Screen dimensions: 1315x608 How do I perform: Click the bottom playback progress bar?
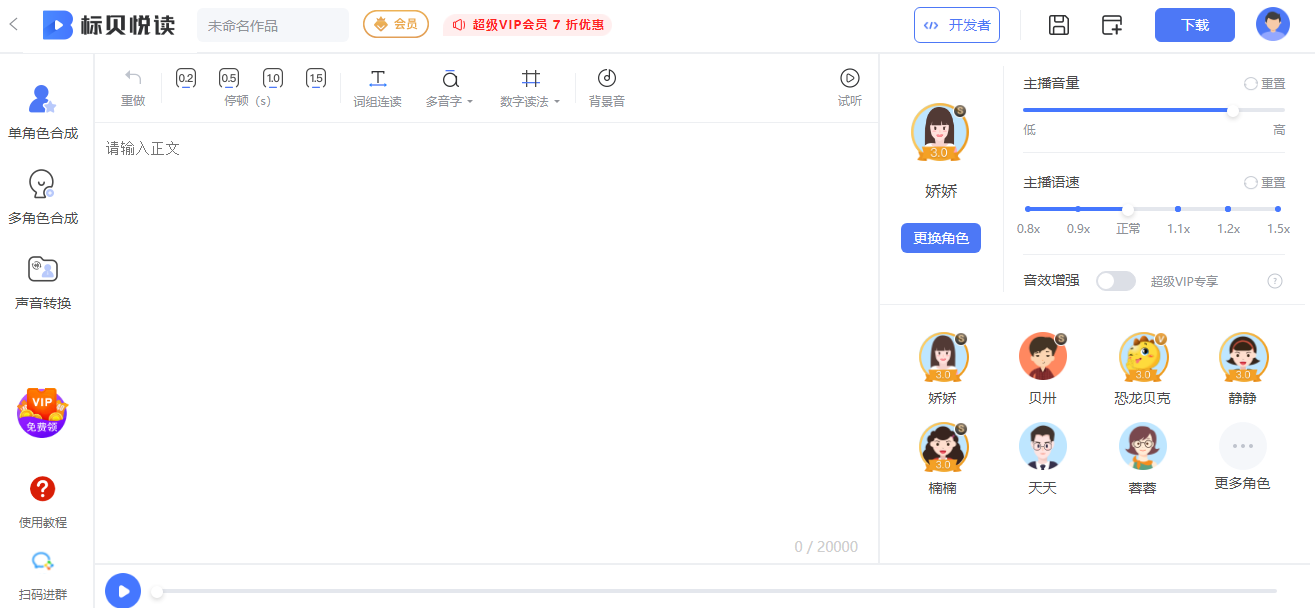[x=716, y=591]
